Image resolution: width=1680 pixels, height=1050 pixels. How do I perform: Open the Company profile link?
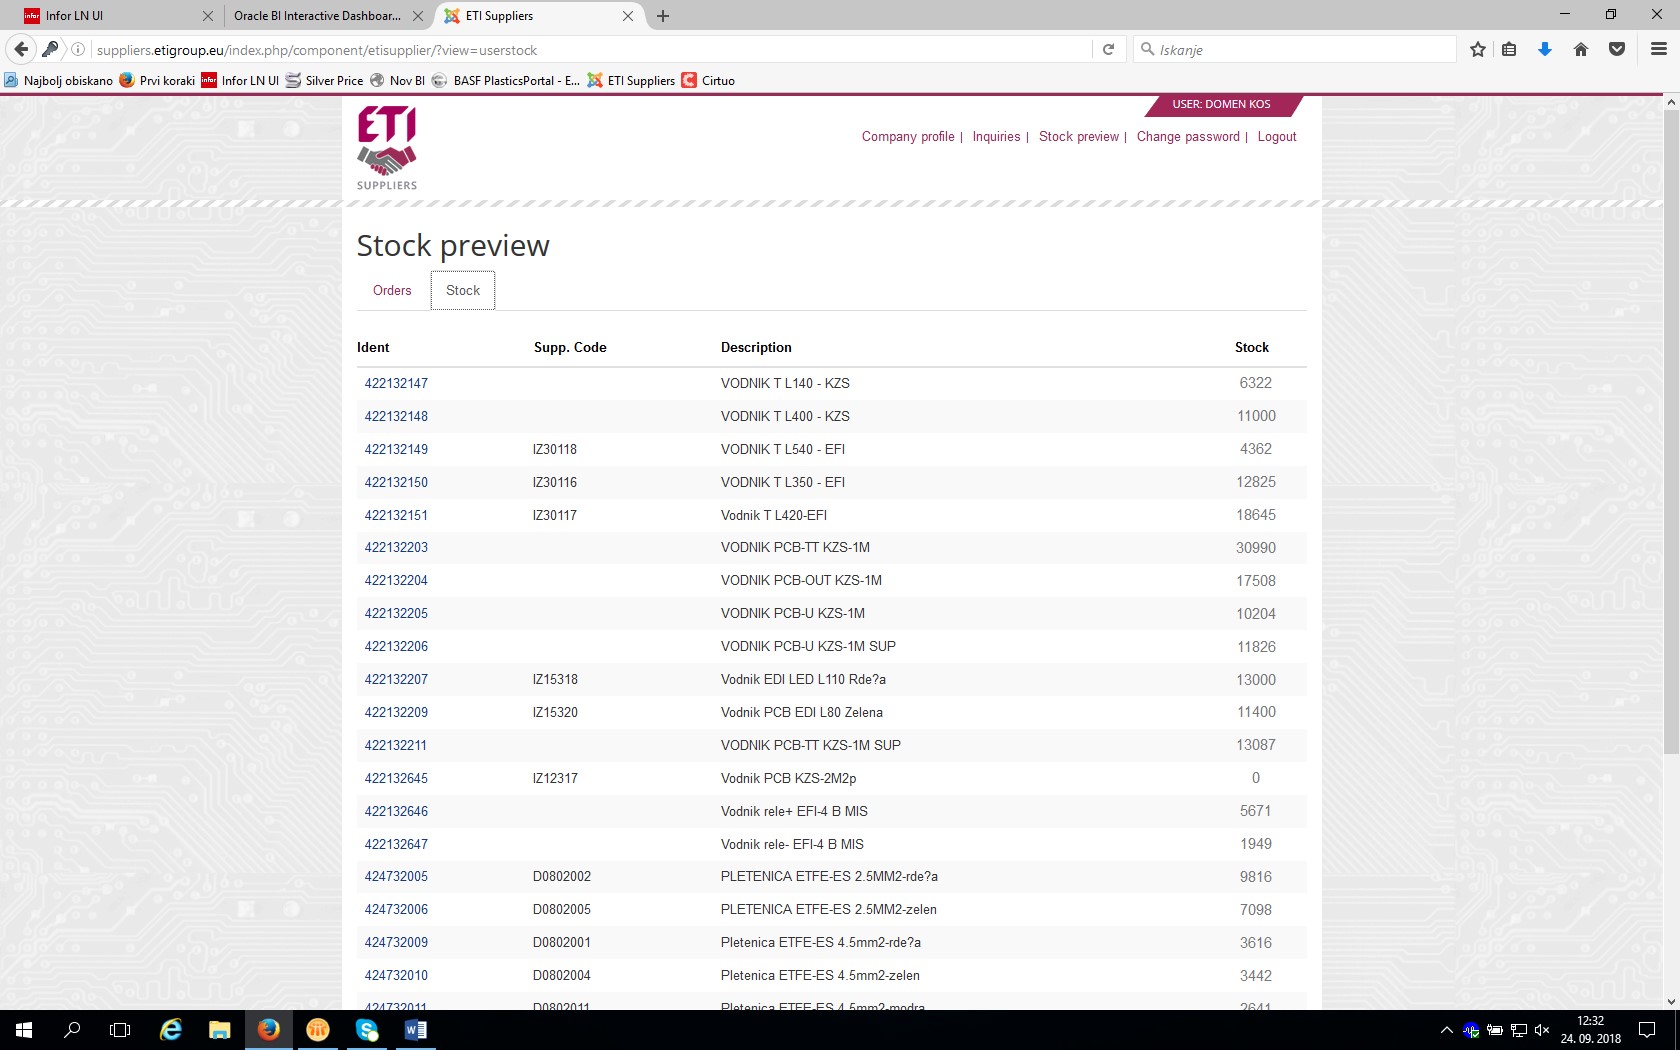pos(908,137)
